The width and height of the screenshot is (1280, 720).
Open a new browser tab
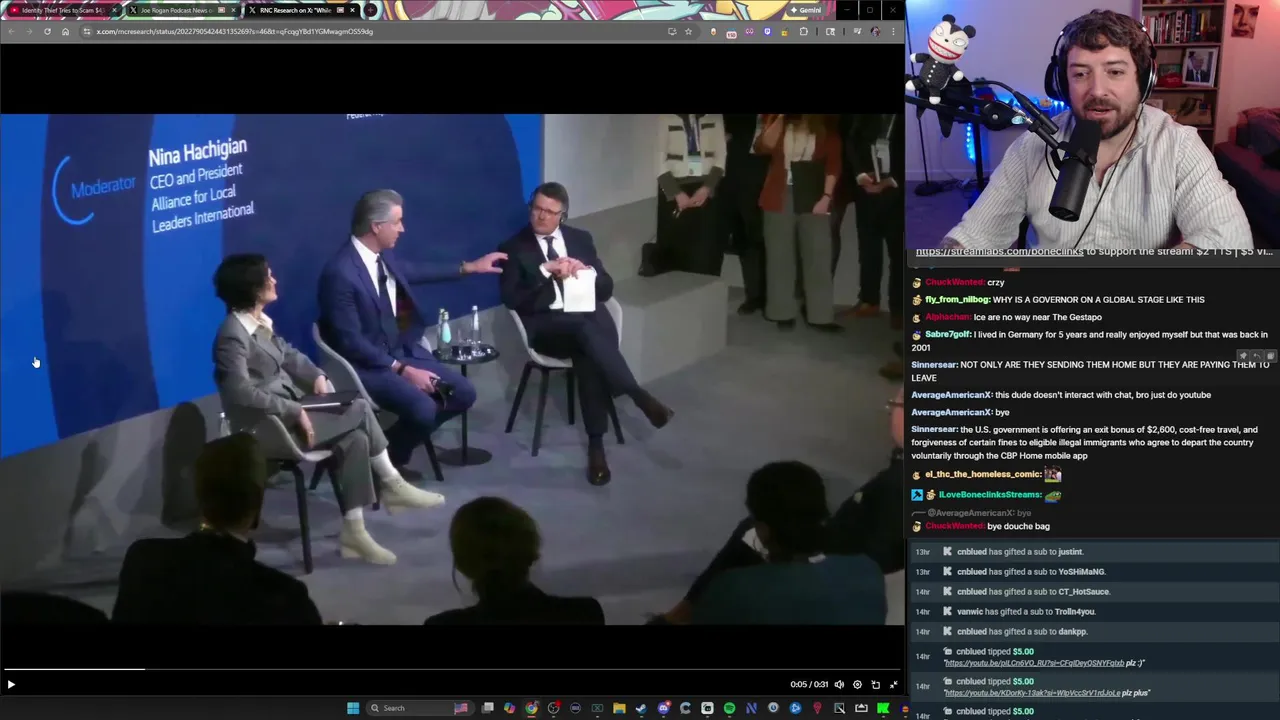pos(371,10)
